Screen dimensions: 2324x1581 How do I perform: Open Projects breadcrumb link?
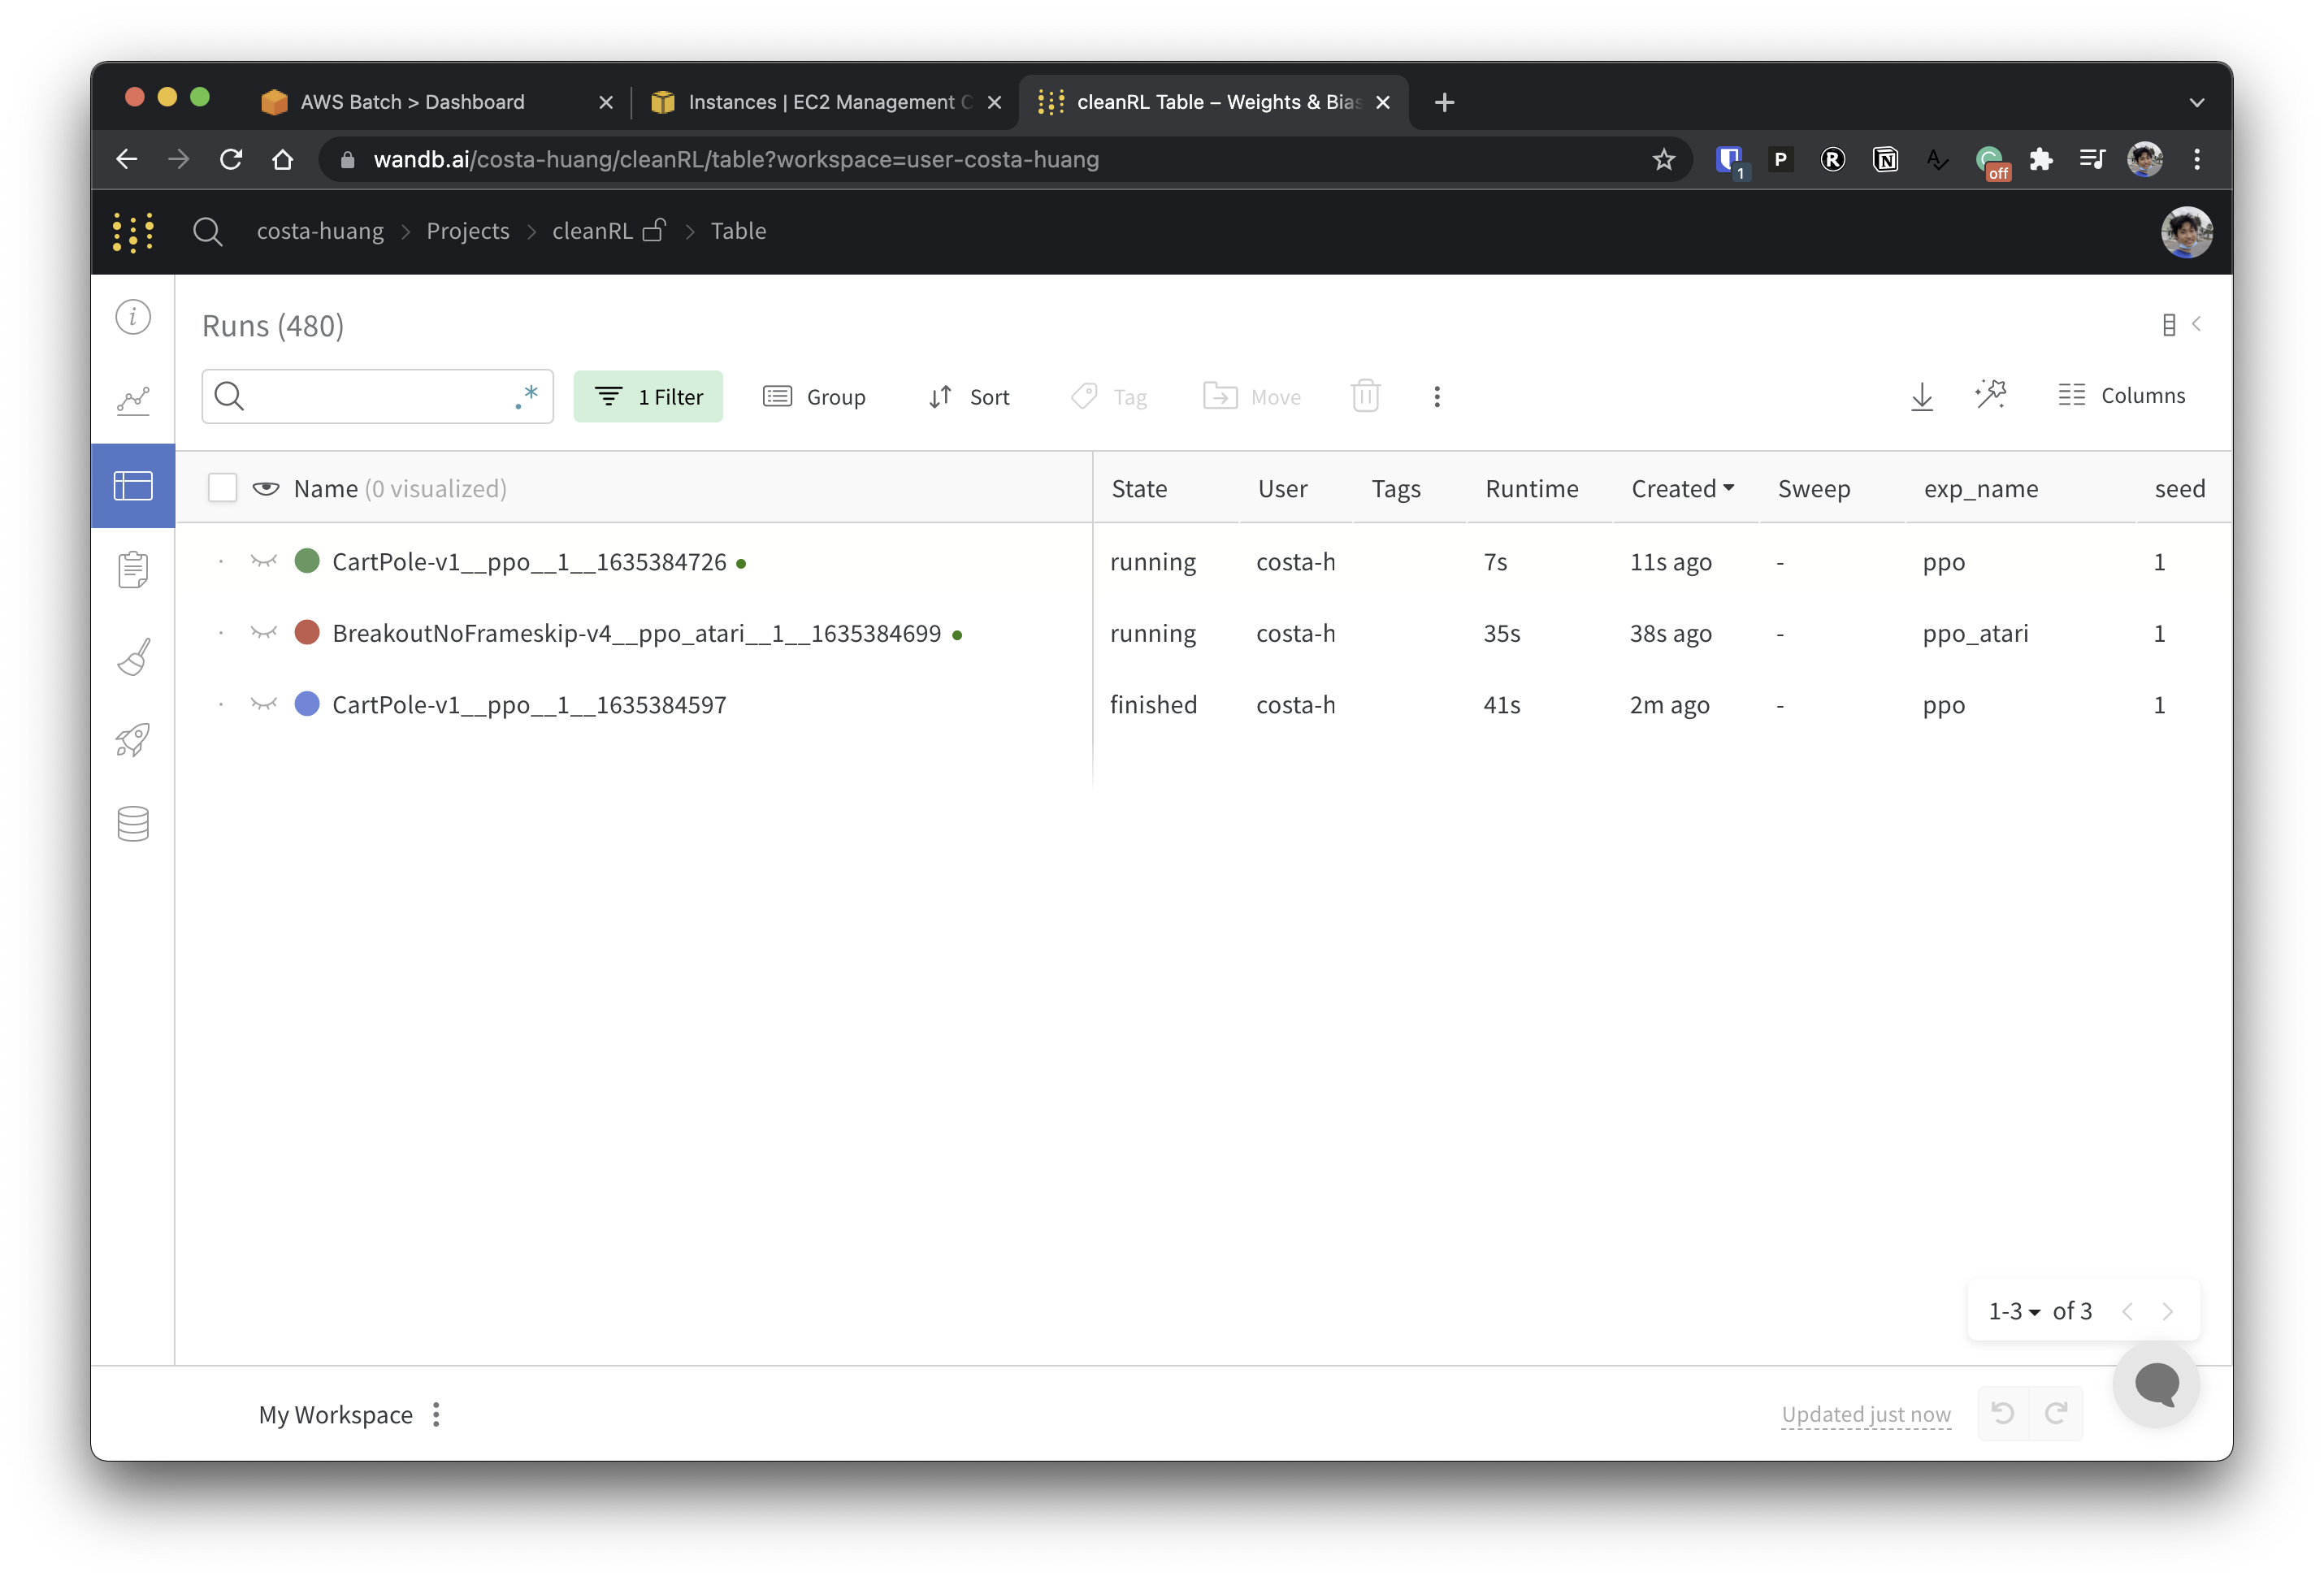click(467, 231)
